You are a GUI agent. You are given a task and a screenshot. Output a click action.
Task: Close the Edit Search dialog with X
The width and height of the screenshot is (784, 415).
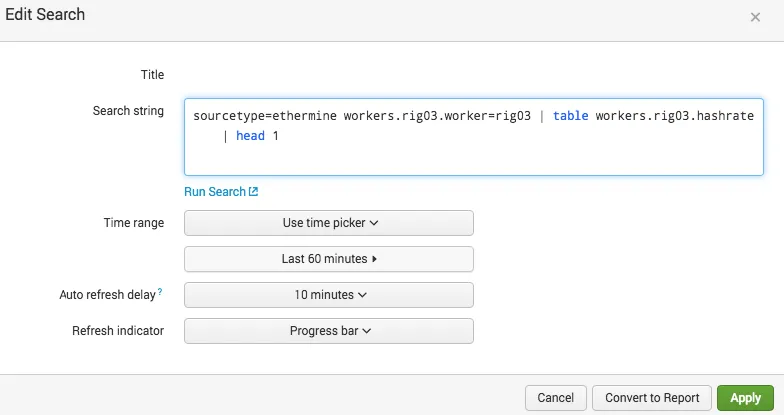pos(755,18)
